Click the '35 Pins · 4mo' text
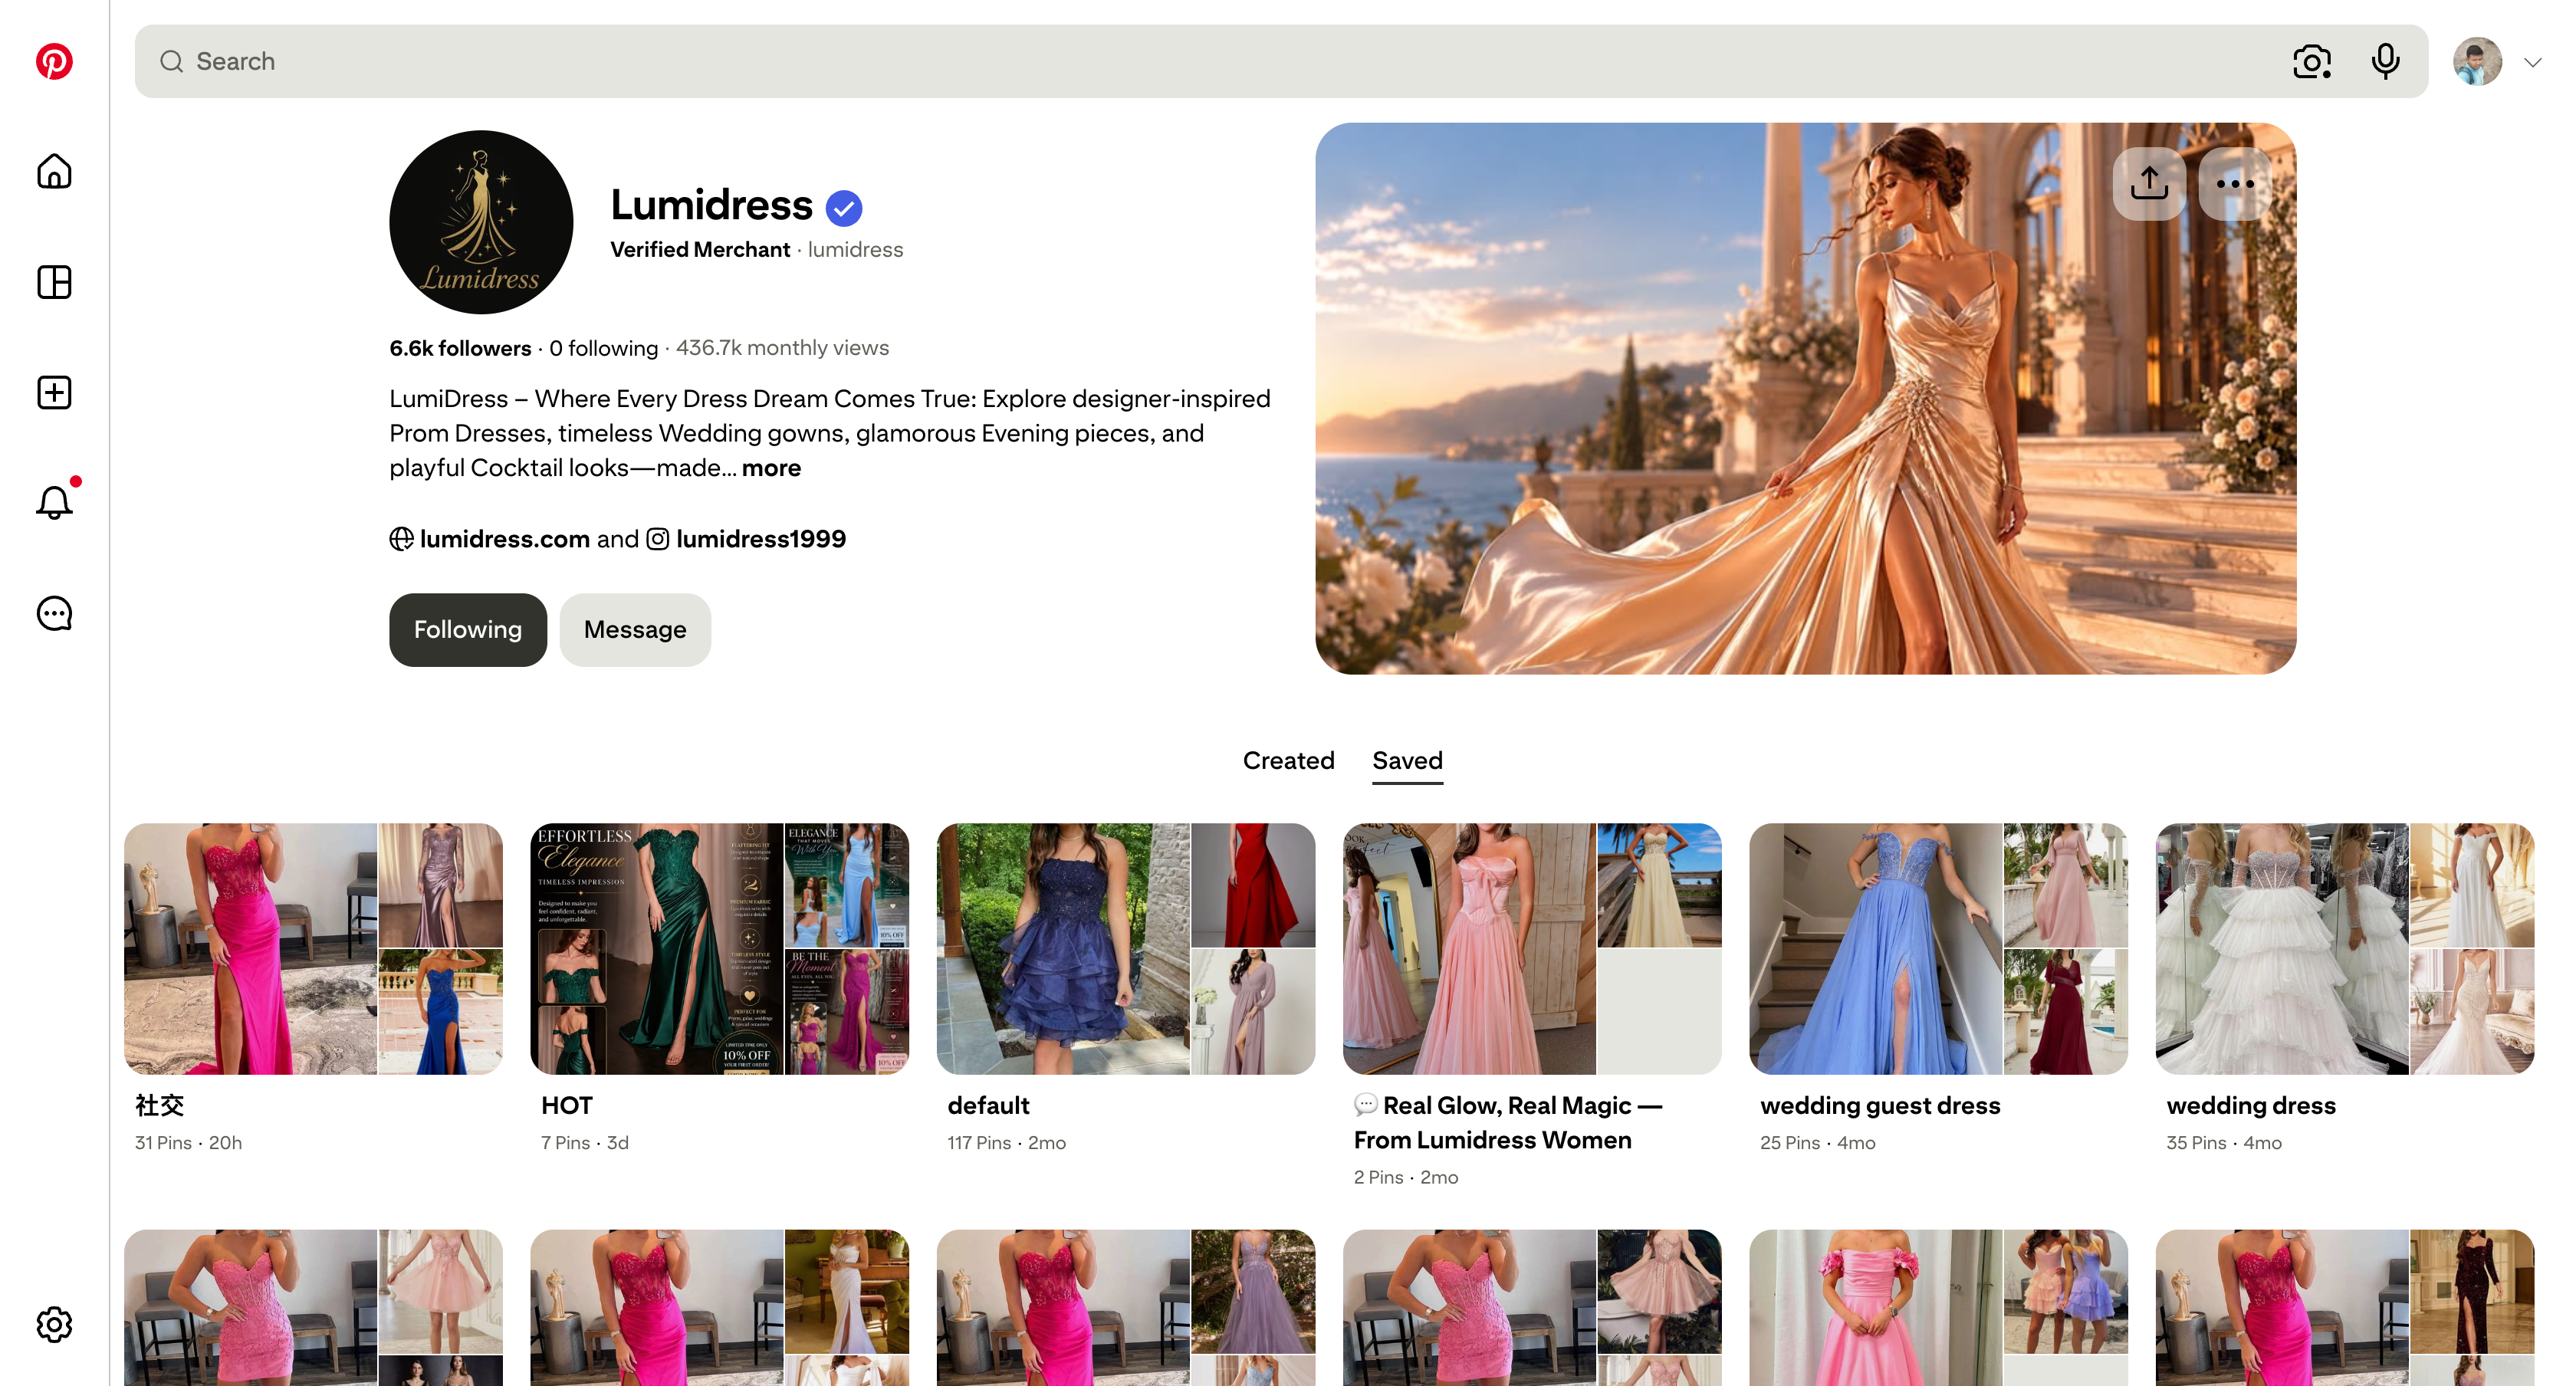 2224,1143
